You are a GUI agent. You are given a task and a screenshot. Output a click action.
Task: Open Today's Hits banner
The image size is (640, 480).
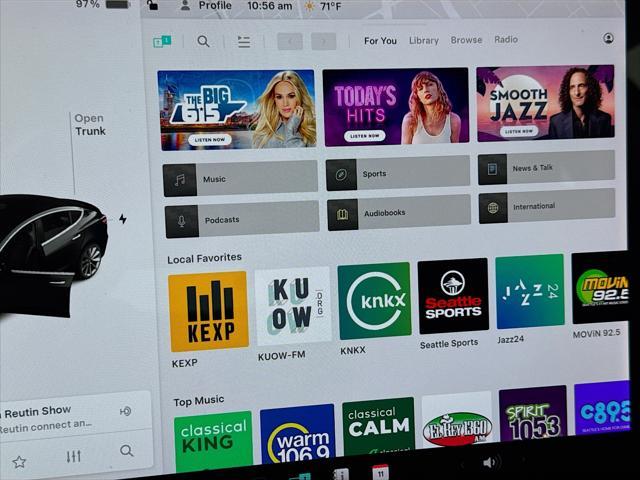point(396,107)
